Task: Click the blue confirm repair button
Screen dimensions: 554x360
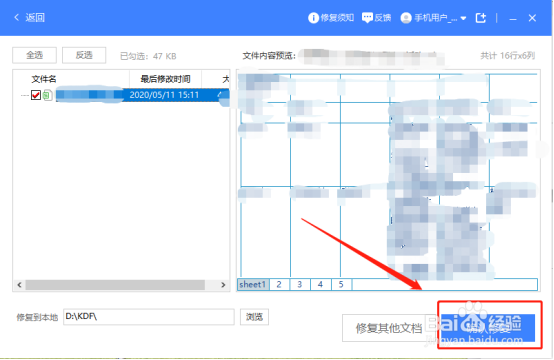Action: 488,328
